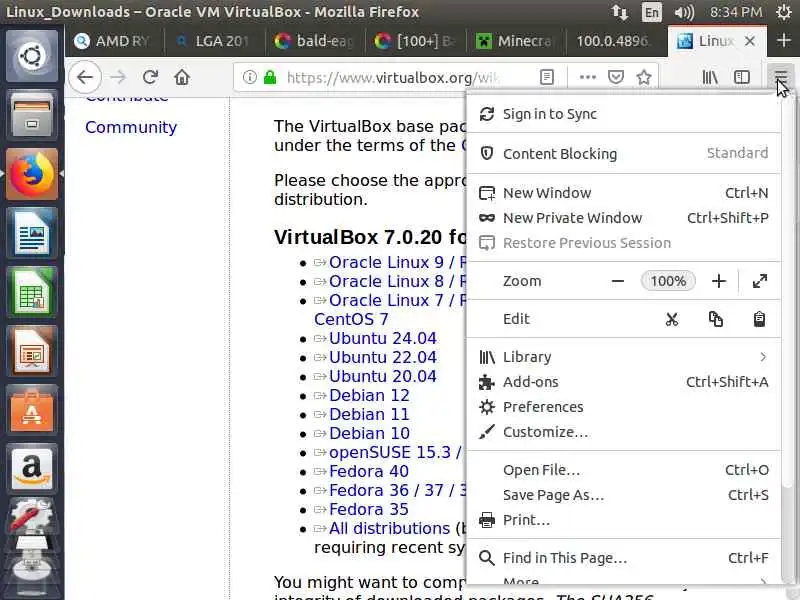Image resolution: width=800 pixels, height=600 pixels.
Task: Select Print… menu entry
Action: pos(623,520)
